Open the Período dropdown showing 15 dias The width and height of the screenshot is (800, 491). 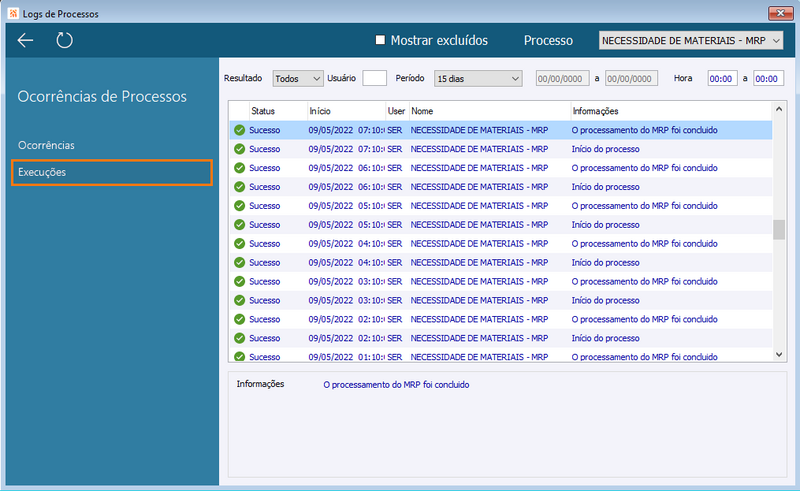click(478, 79)
